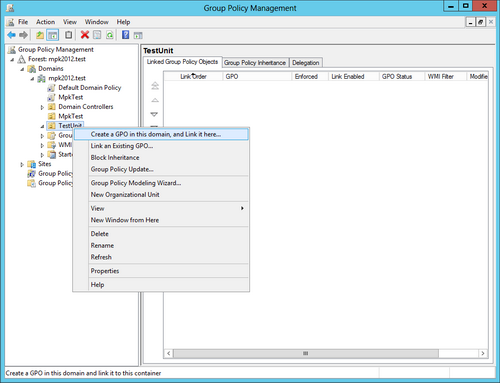This screenshot has width=500, height=383.
Task: Open the Action menu
Action: (45, 22)
